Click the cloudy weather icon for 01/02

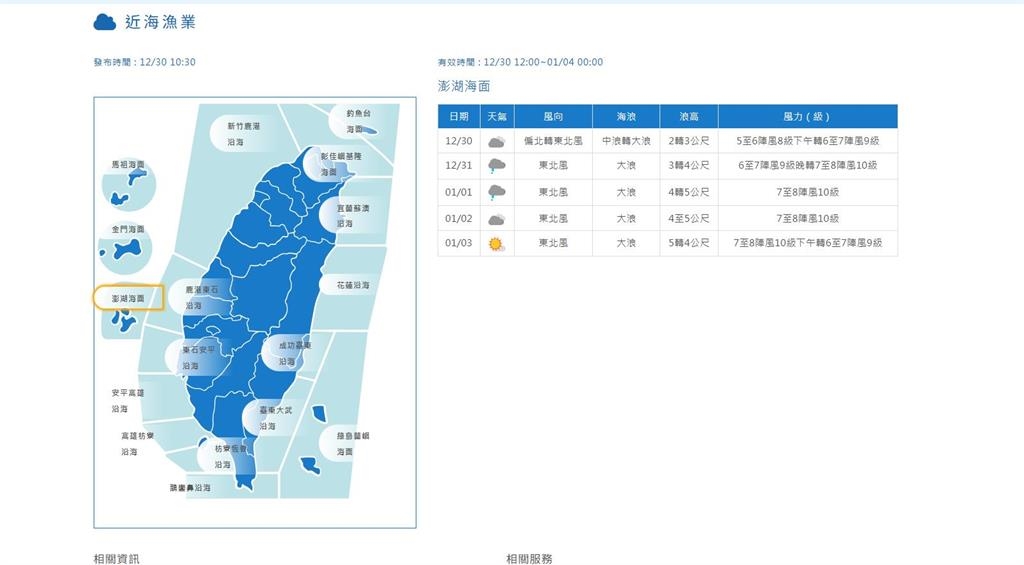[496, 219]
